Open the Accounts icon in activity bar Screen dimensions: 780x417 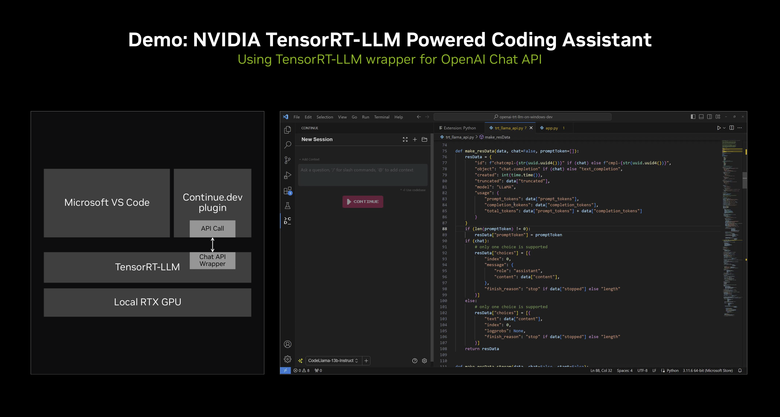287,344
